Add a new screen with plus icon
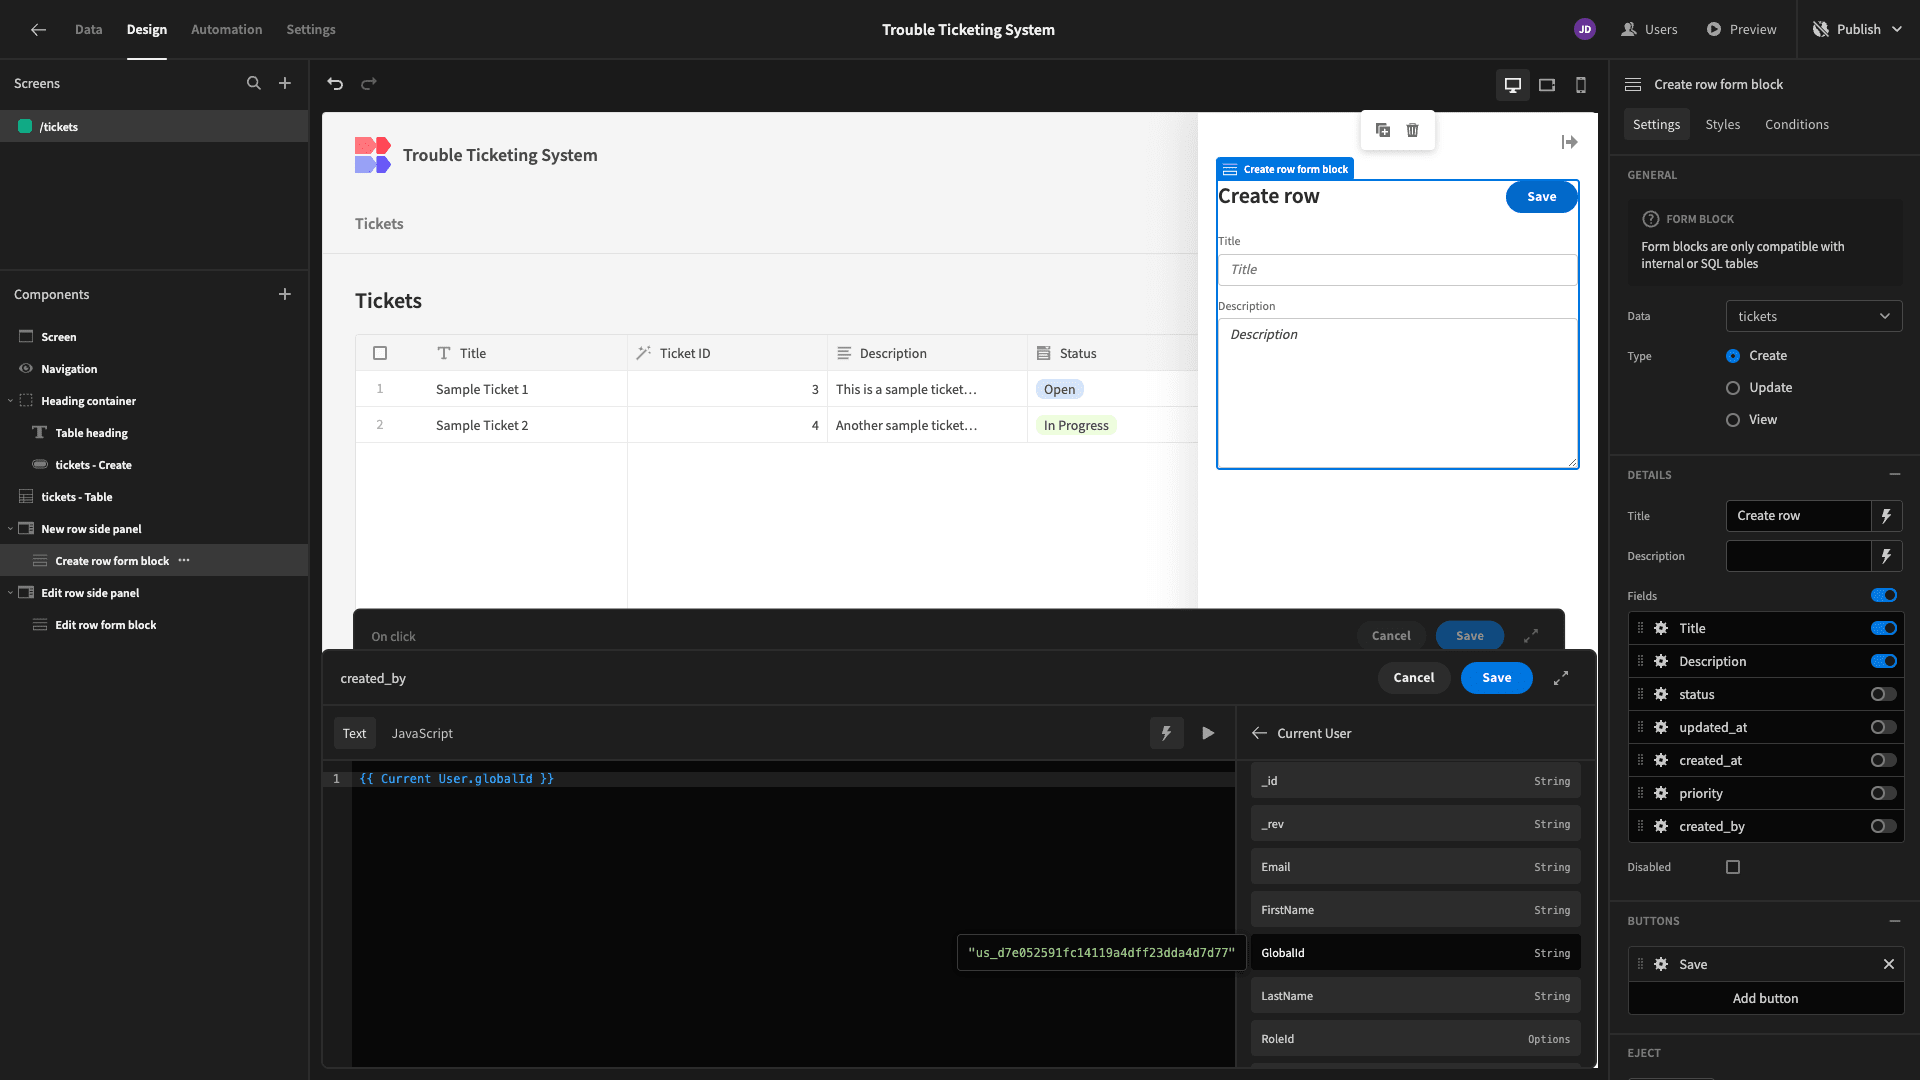Viewport: 1920px width, 1080px height. tap(285, 84)
